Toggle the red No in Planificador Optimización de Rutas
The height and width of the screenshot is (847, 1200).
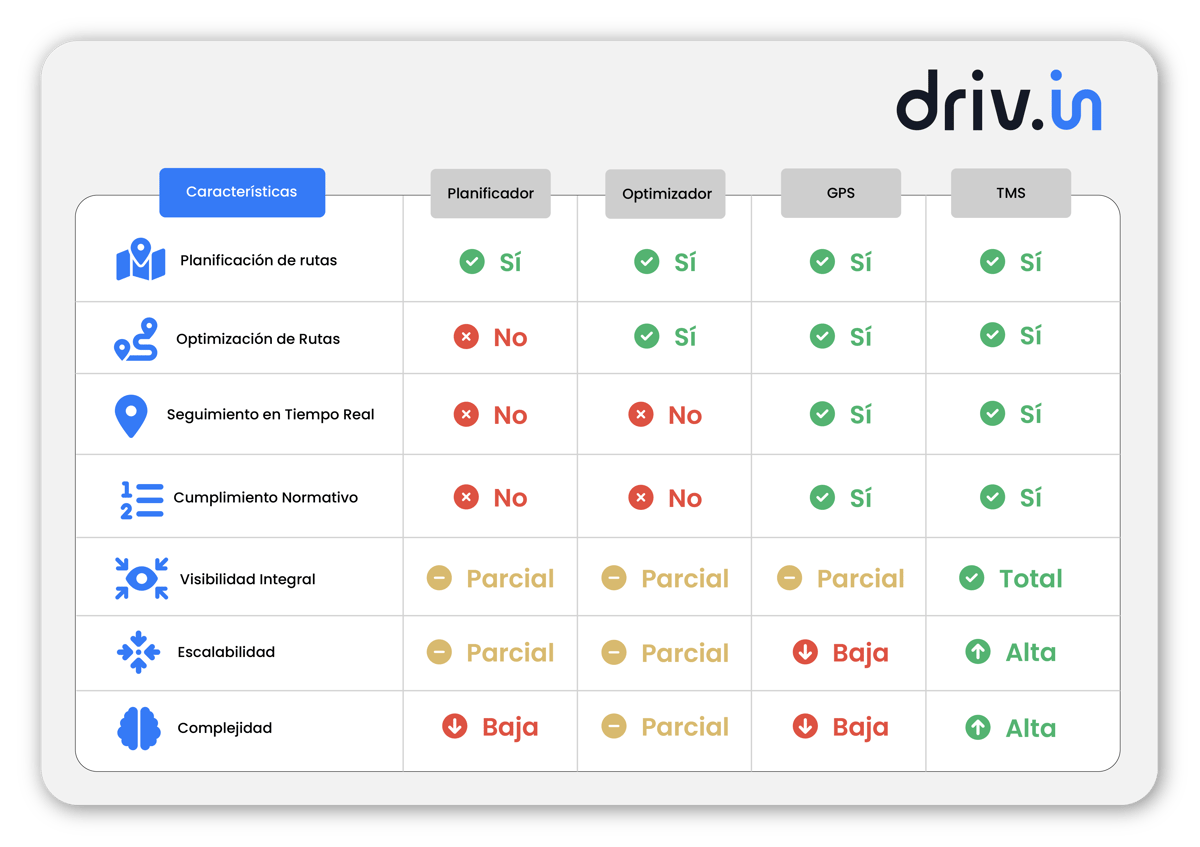[x=490, y=337]
